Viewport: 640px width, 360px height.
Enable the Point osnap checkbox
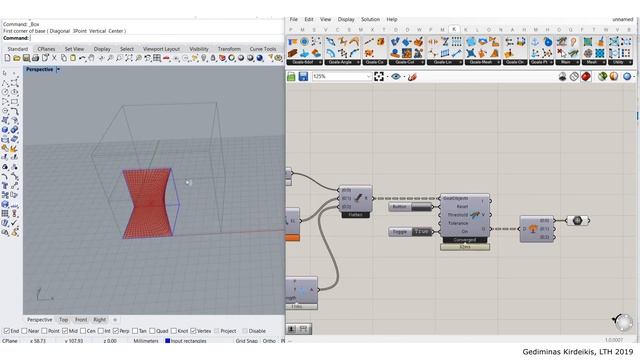tap(44, 331)
